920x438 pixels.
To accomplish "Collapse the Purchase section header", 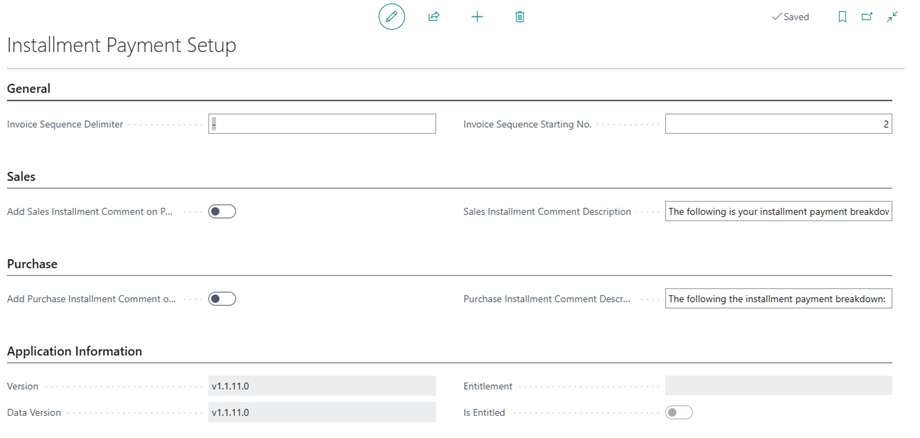I will point(32,264).
